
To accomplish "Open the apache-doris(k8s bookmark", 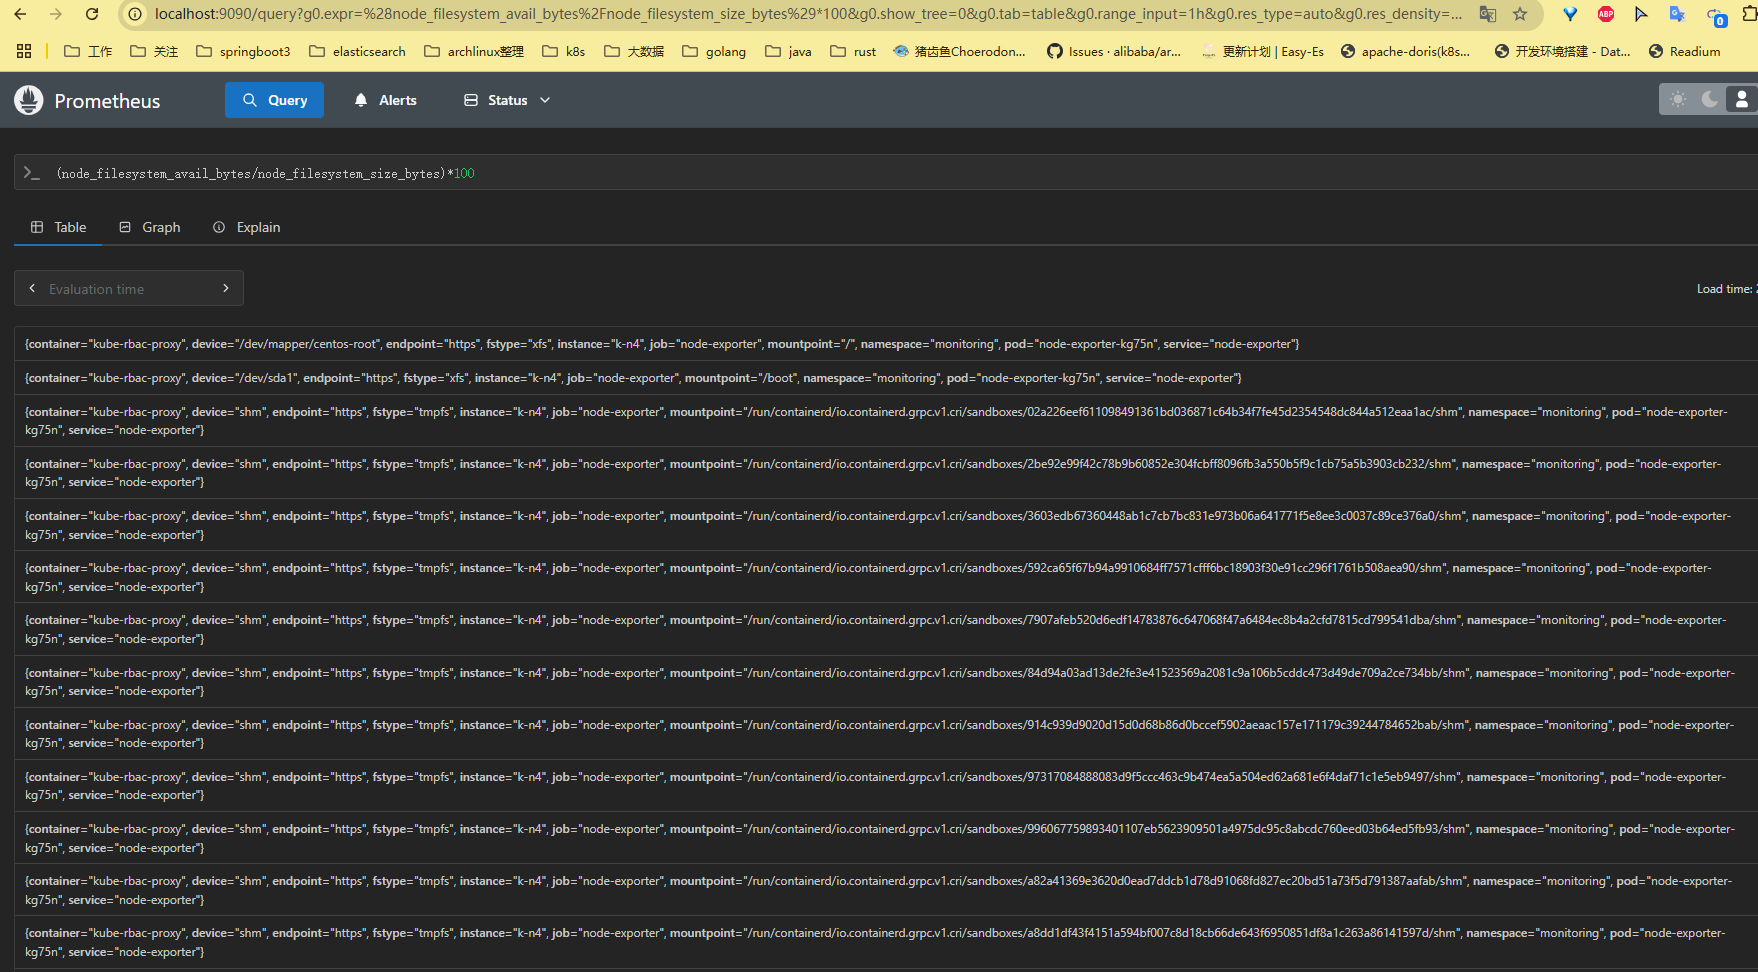I will pyautogui.click(x=1405, y=51).
